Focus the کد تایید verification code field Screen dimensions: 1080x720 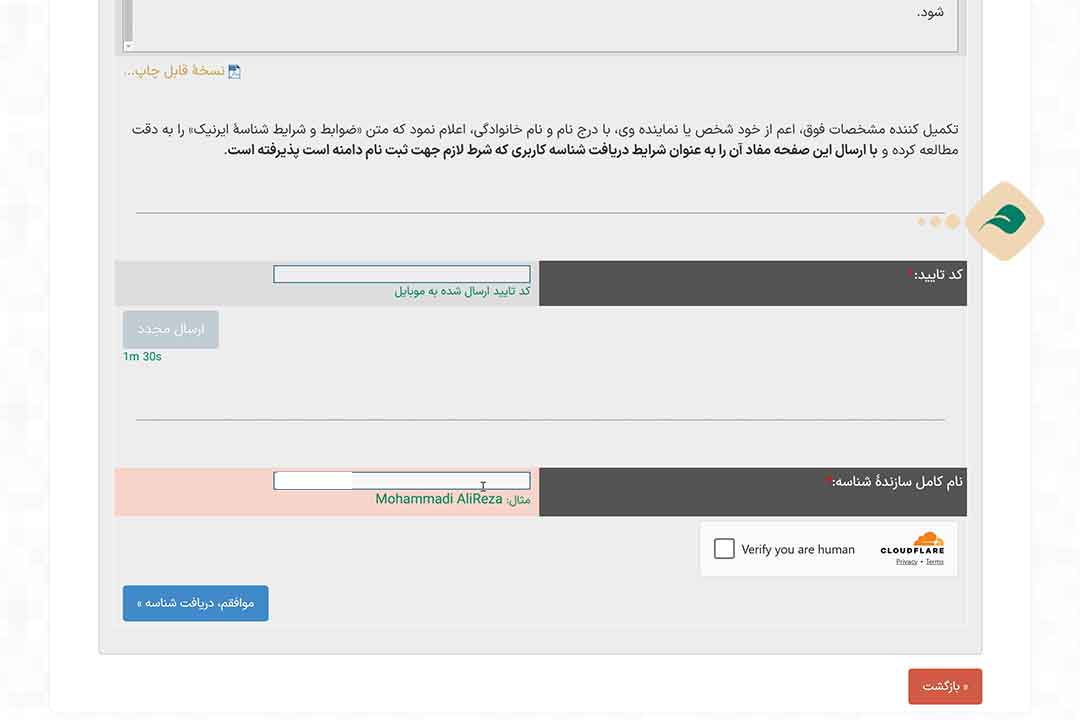pos(402,274)
